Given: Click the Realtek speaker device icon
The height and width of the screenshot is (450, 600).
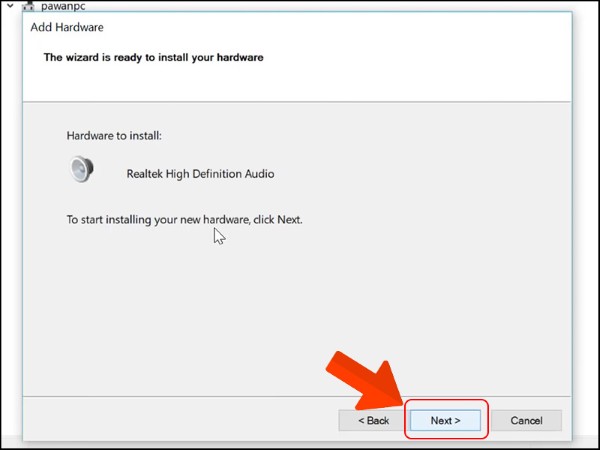Looking at the screenshot, I should [82, 170].
